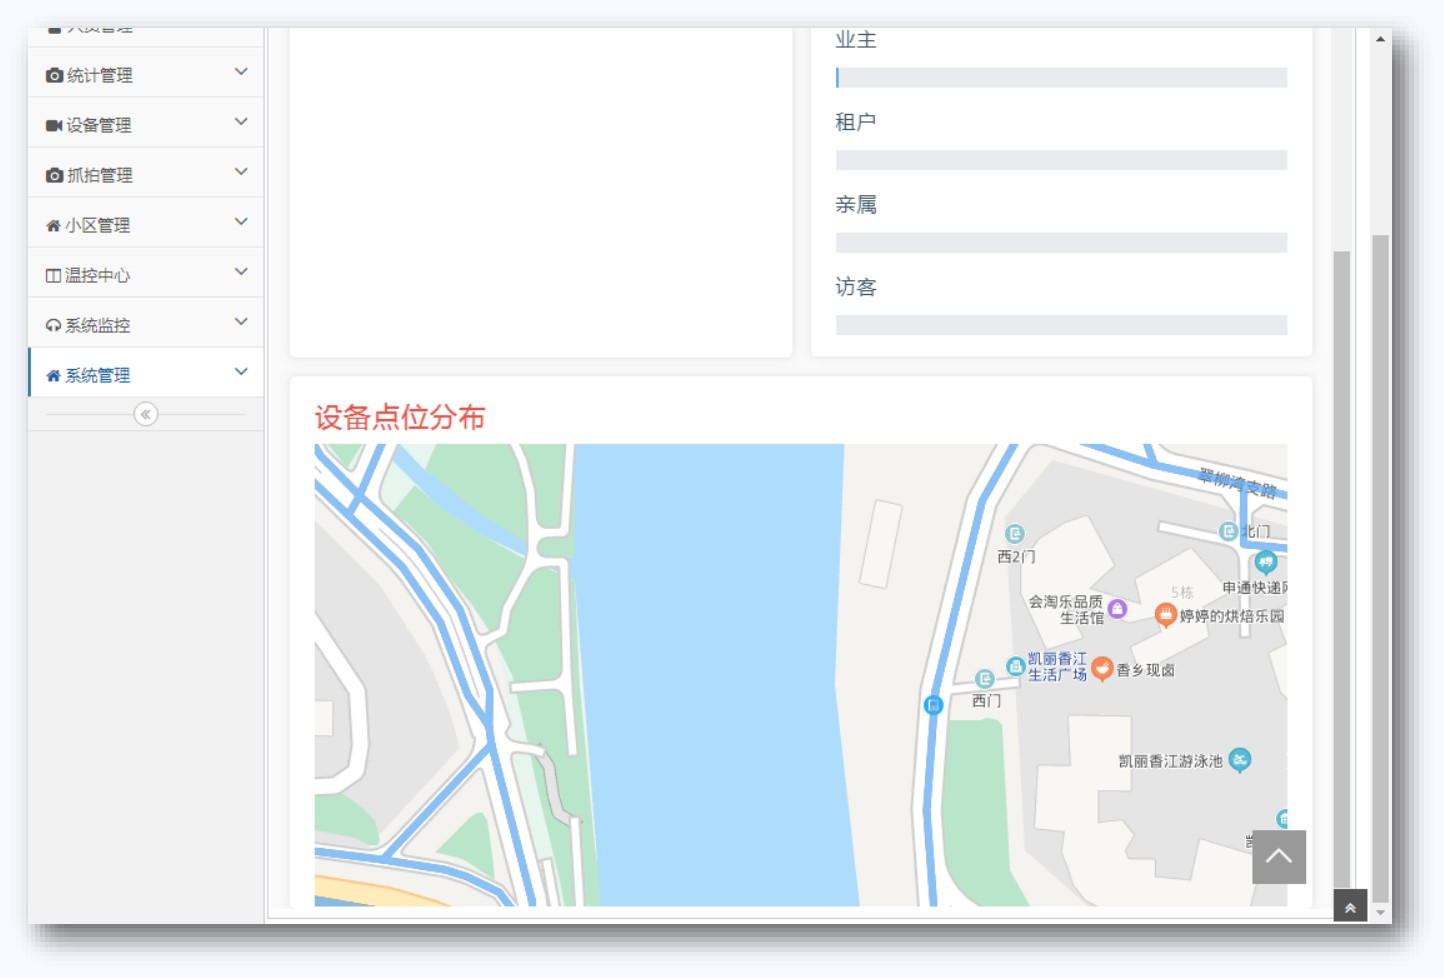Click the 北门 gate marker icon

[x=1229, y=531]
